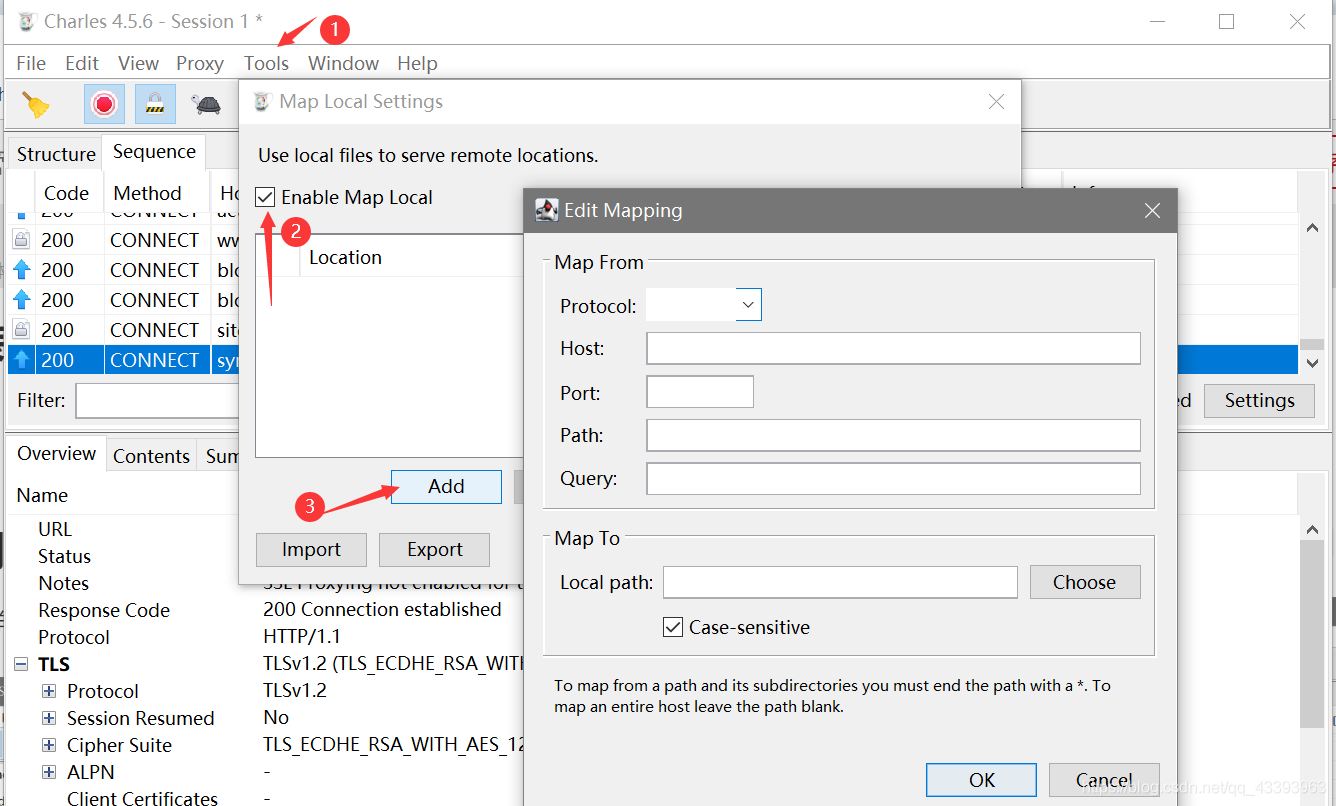Switch to the Sequence tab
The height and width of the screenshot is (806, 1336).
click(x=154, y=152)
